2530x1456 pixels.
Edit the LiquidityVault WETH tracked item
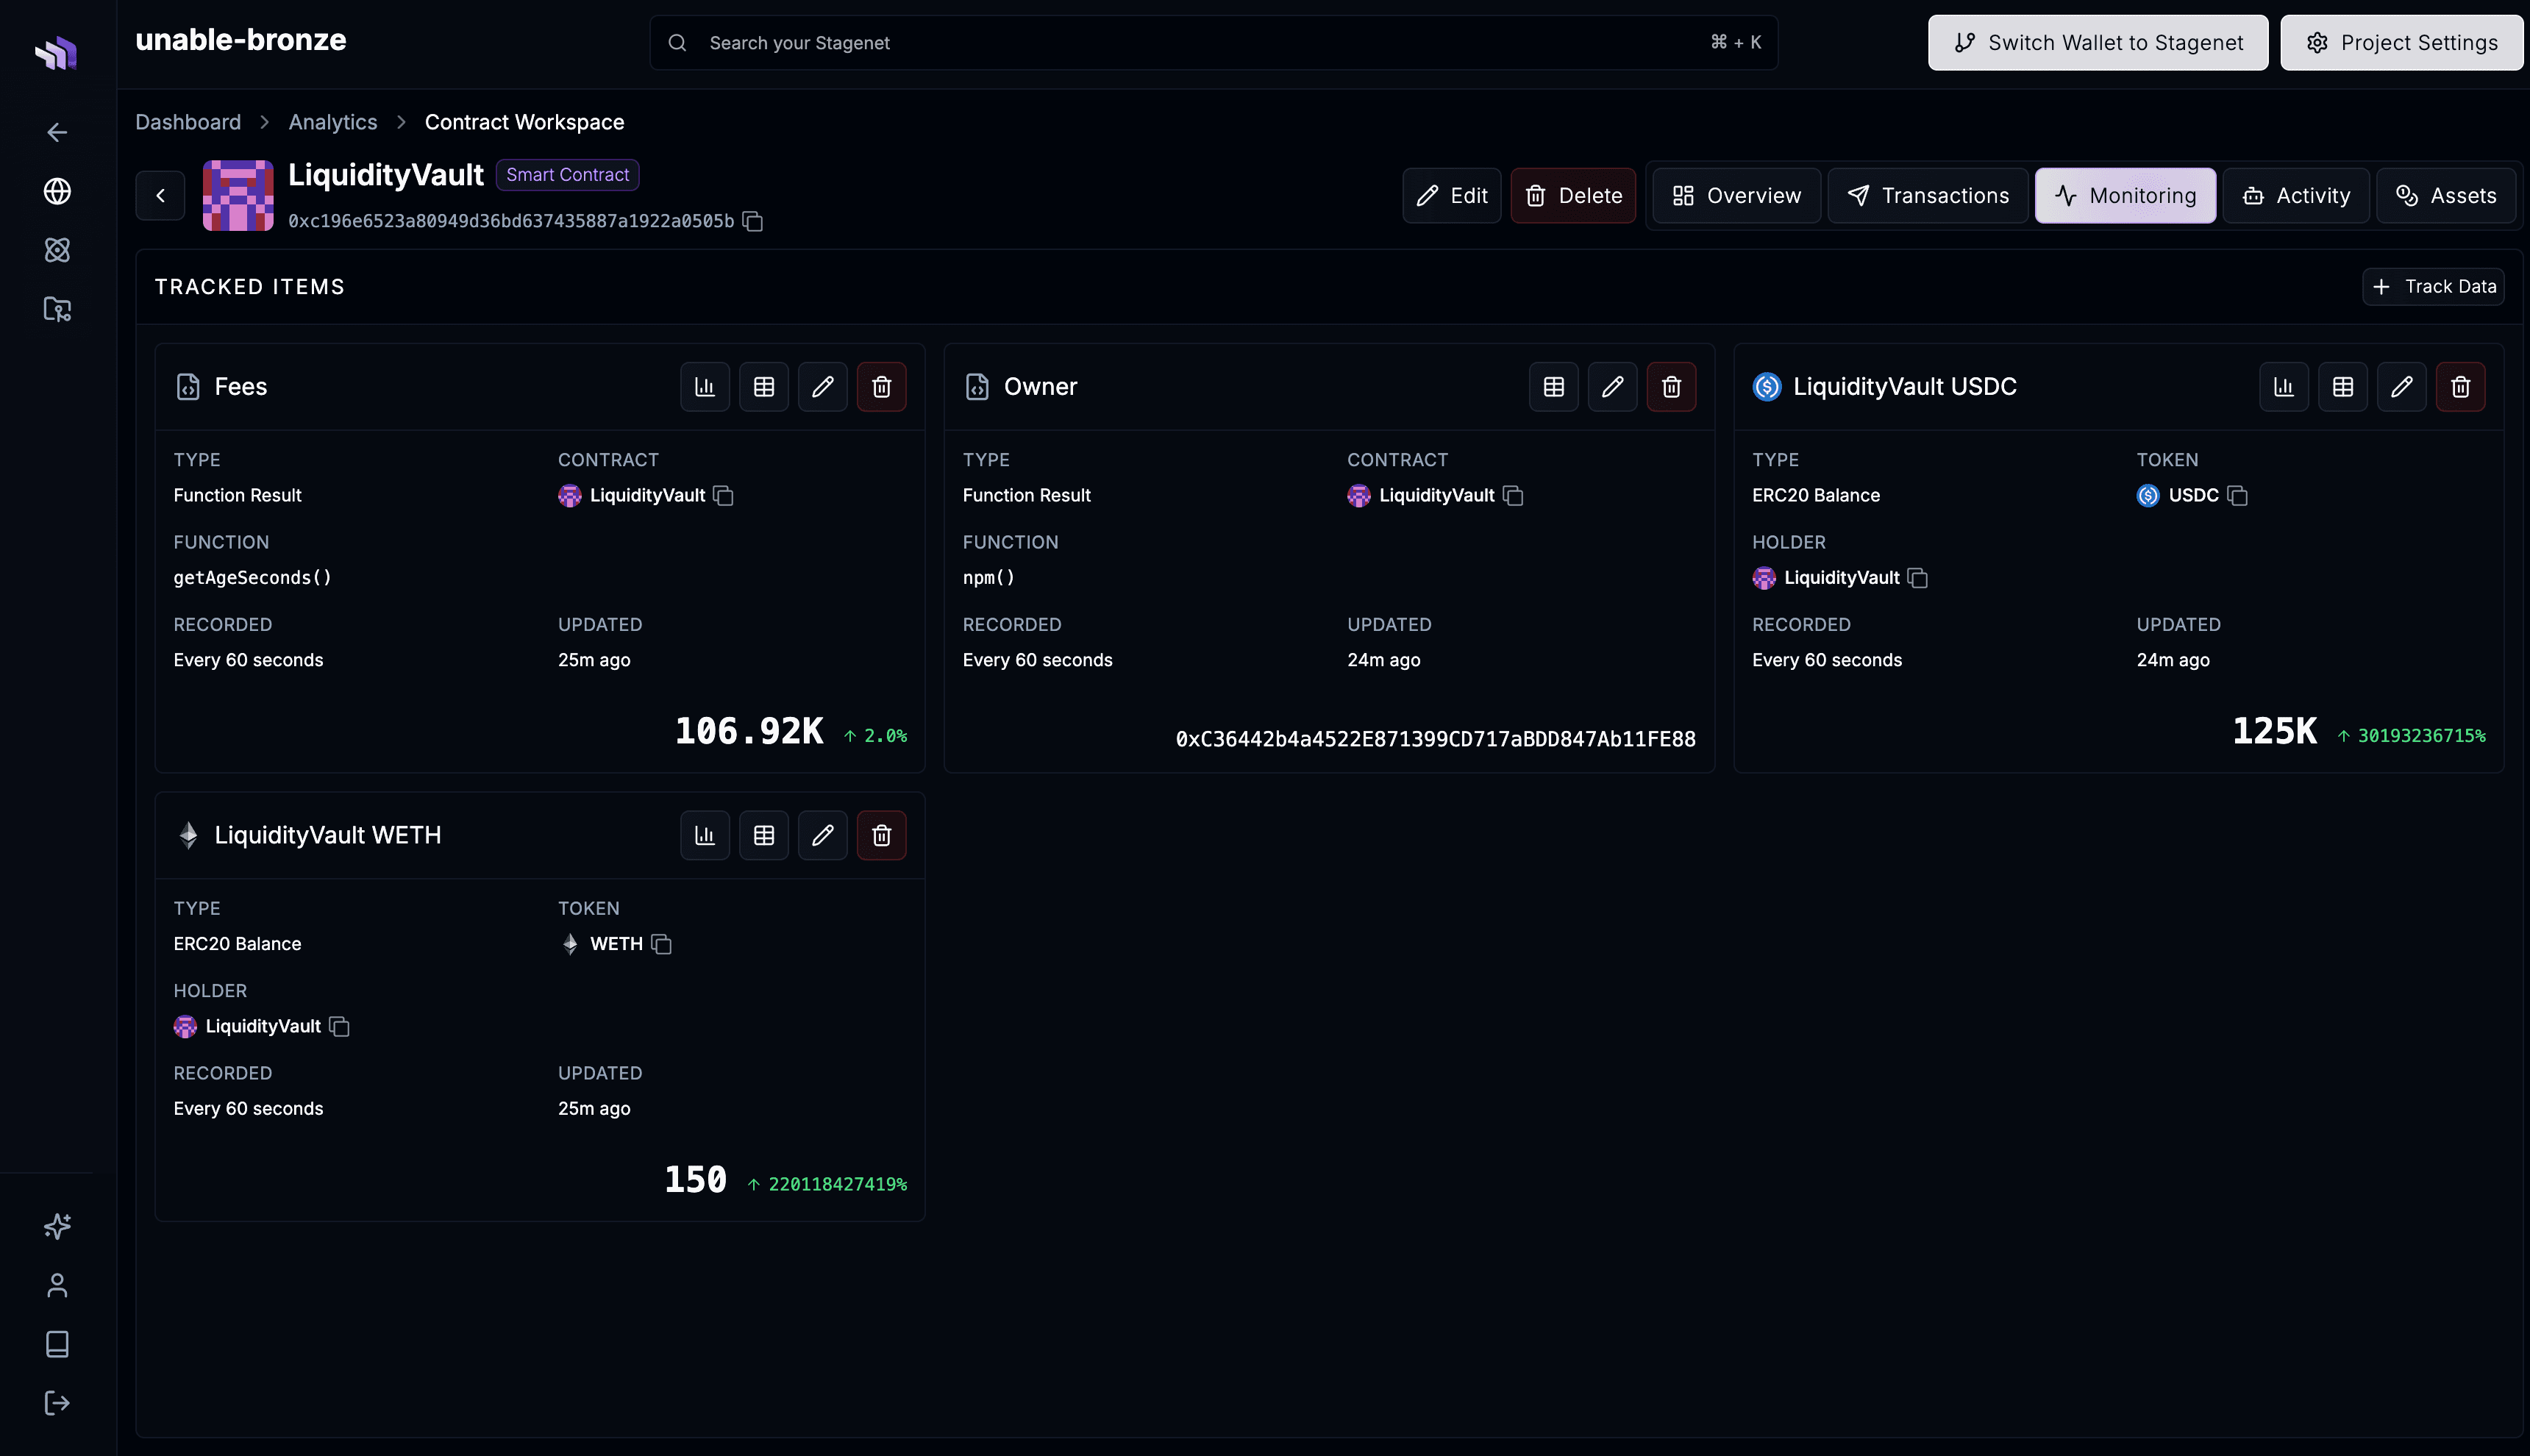pos(823,836)
